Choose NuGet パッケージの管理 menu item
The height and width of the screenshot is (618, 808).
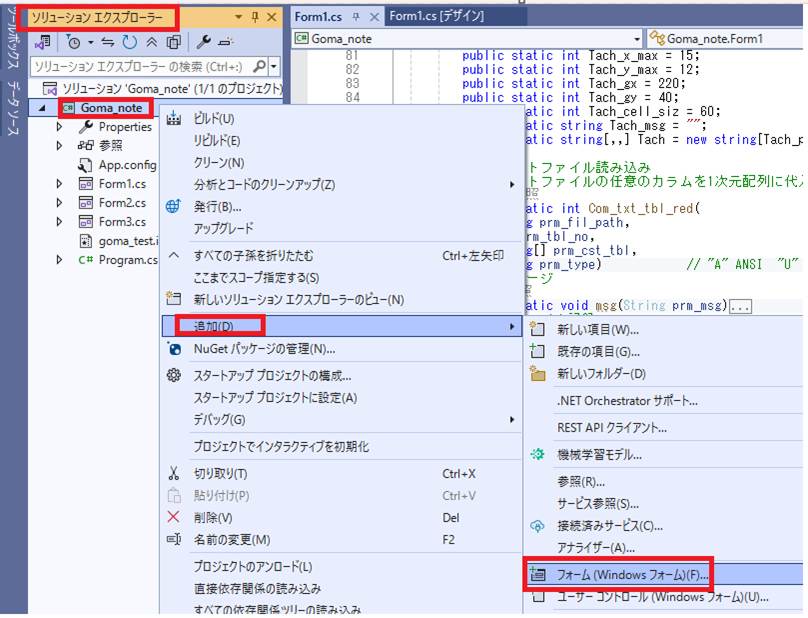point(264,349)
